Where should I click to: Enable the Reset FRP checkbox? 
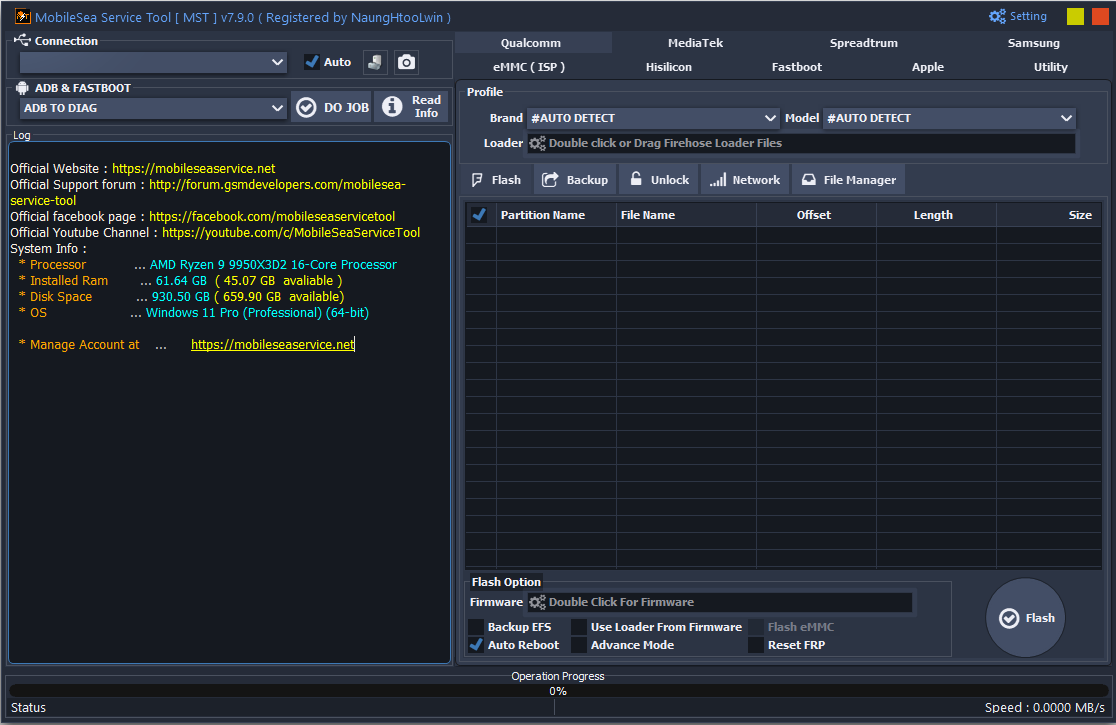click(x=756, y=645)
